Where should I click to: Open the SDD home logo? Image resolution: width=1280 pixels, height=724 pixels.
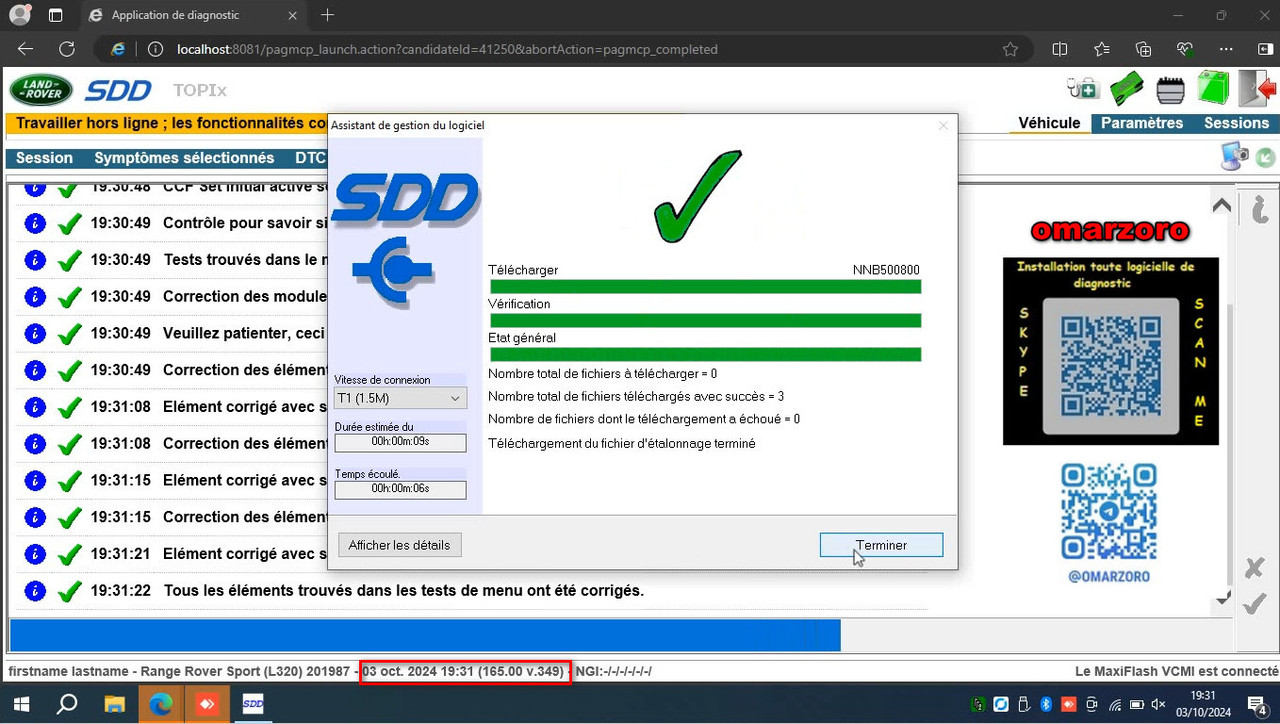[x=118, y=91]
